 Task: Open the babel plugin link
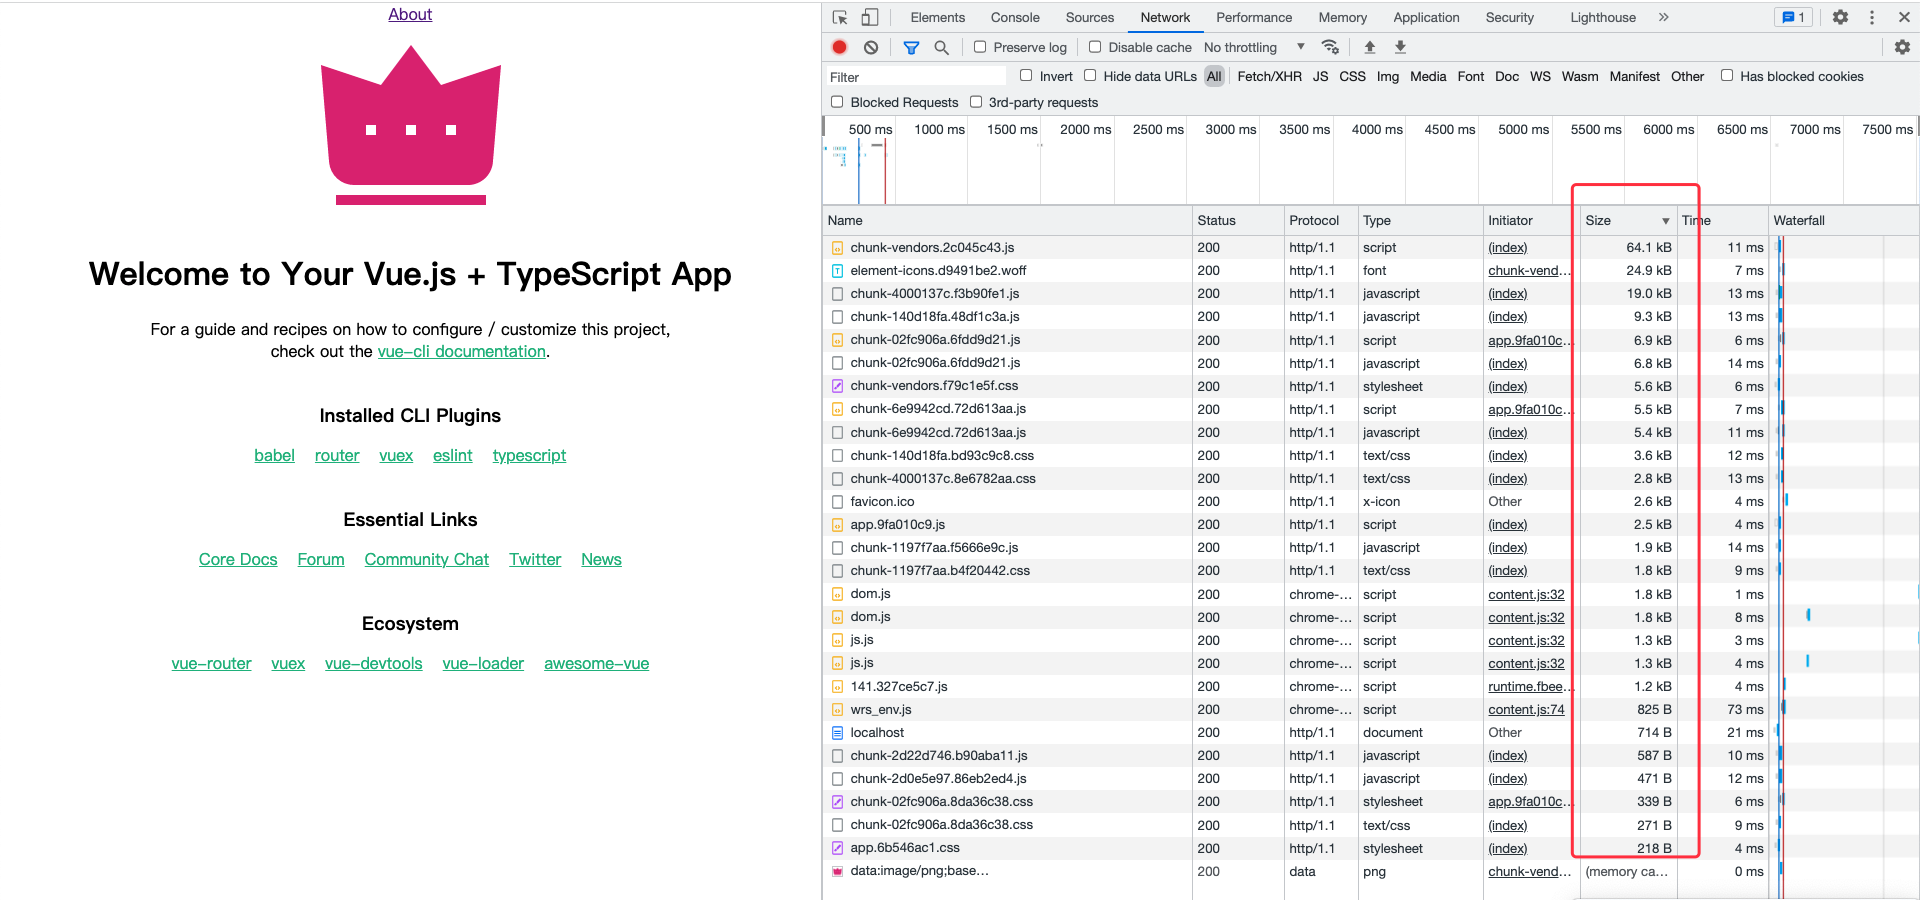[x=274, y=455]
